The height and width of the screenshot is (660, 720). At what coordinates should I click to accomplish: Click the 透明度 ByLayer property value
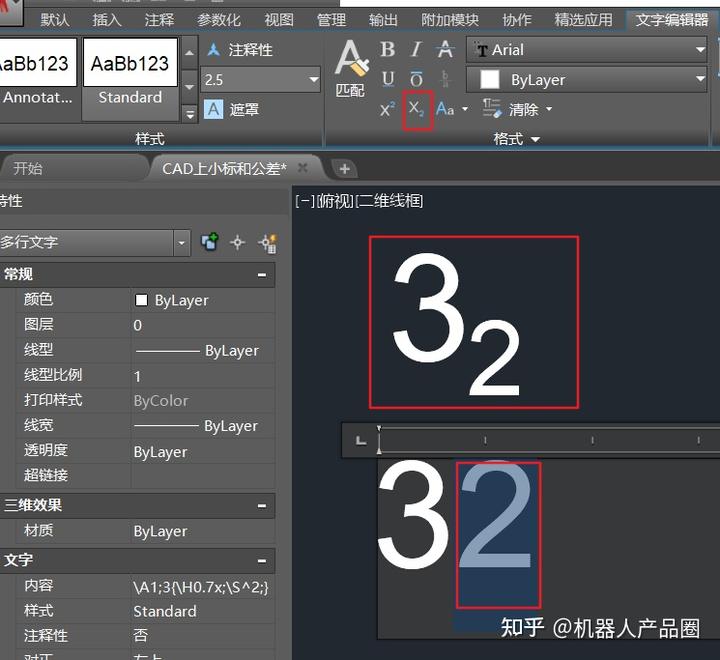(202, 451)
